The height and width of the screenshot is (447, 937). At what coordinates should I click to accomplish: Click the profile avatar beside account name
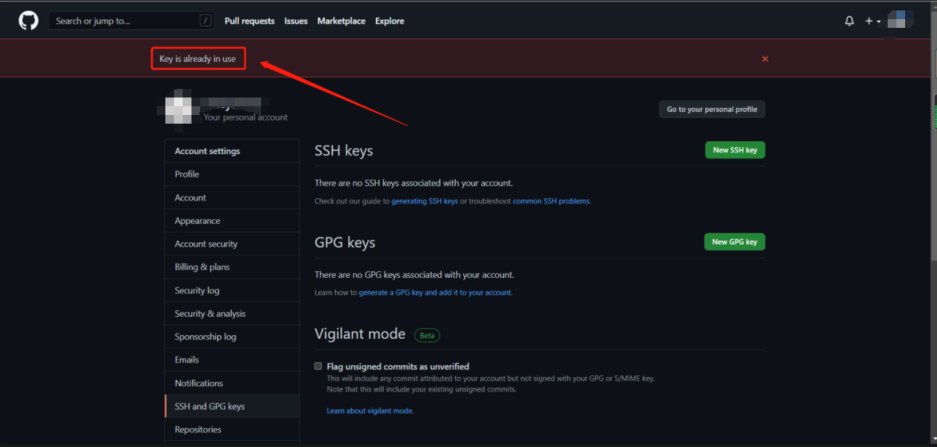coord(178,111)
